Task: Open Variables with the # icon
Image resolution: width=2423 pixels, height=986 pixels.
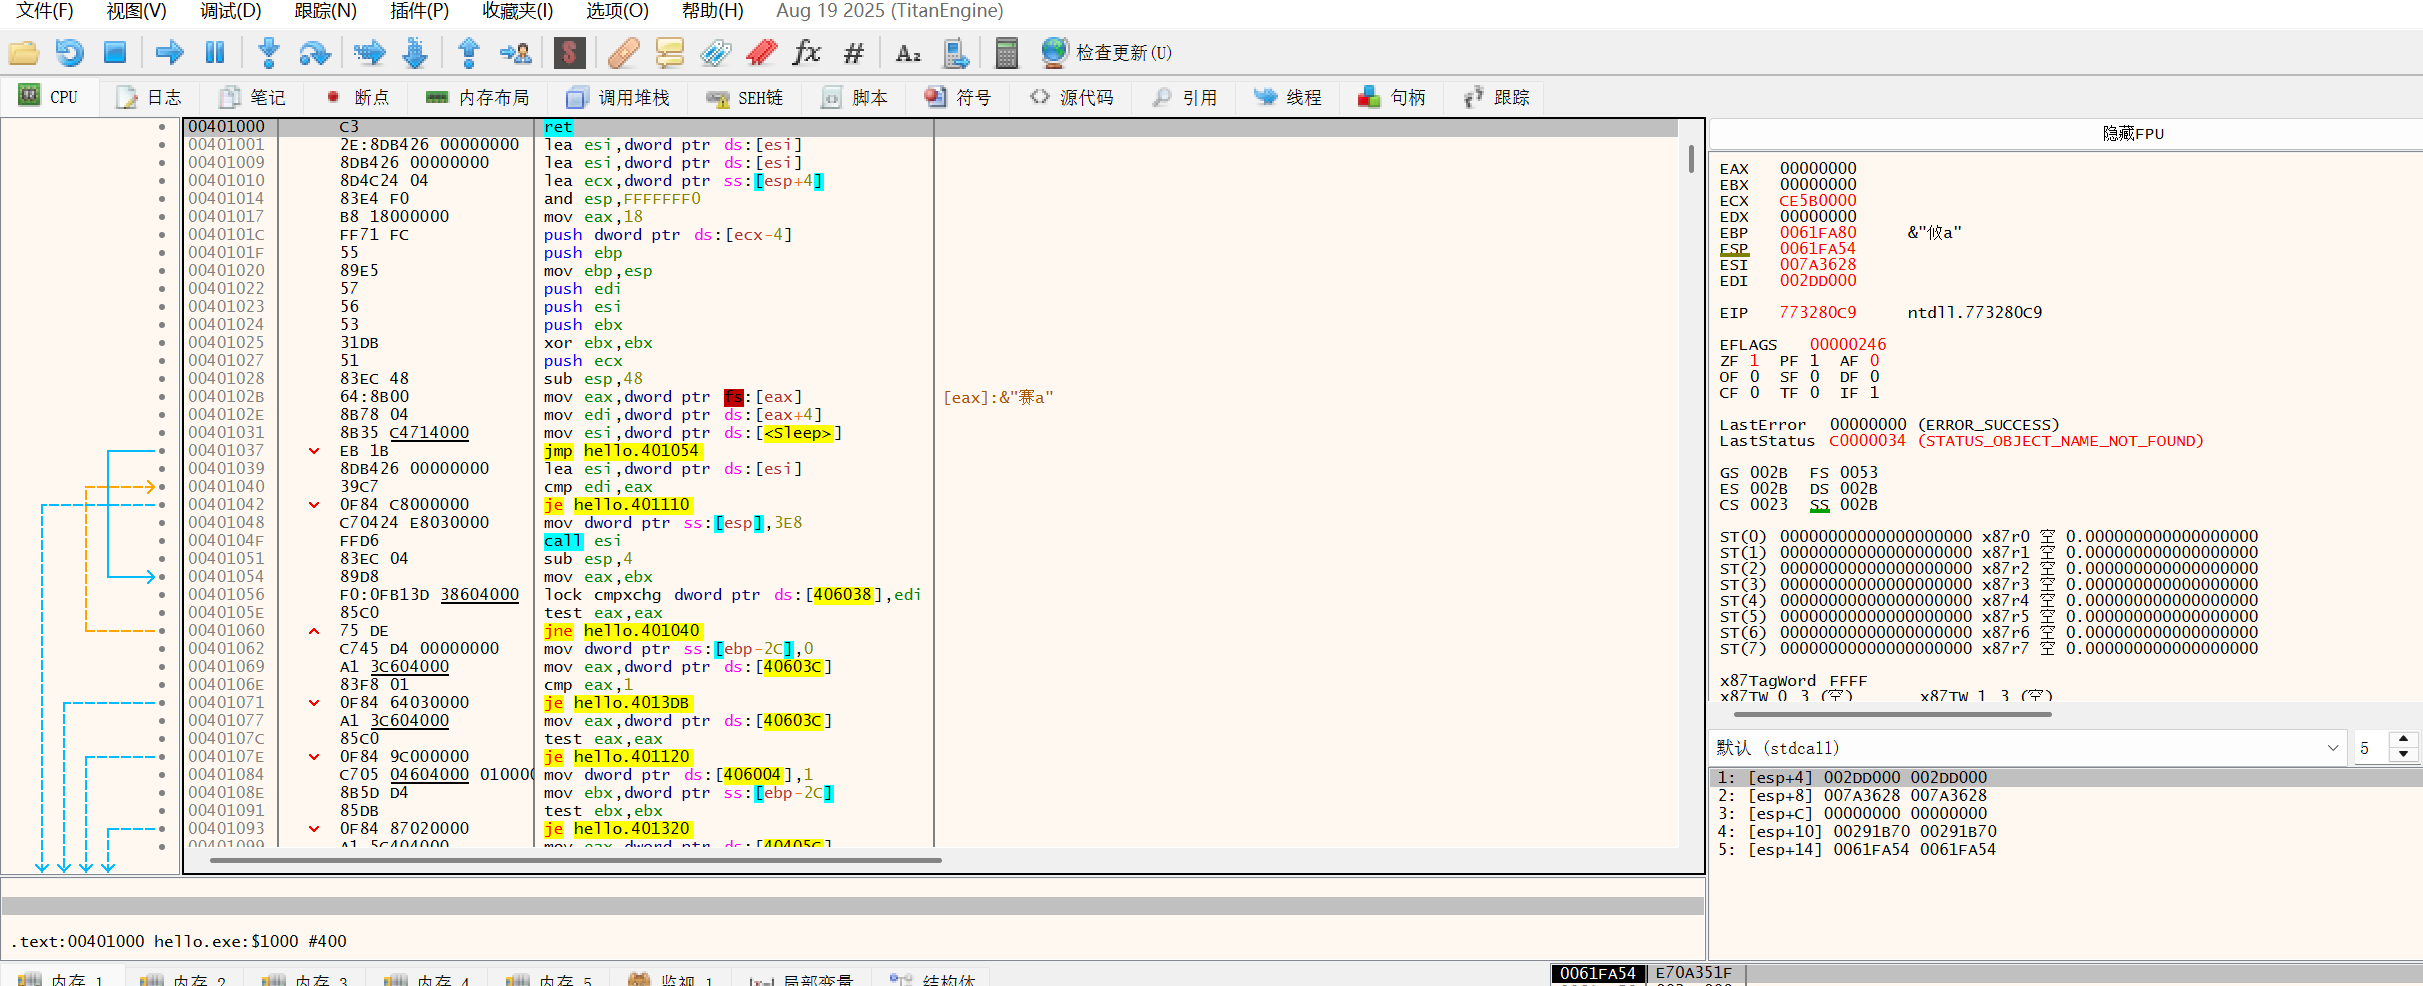Action: [x=853, y=52]
